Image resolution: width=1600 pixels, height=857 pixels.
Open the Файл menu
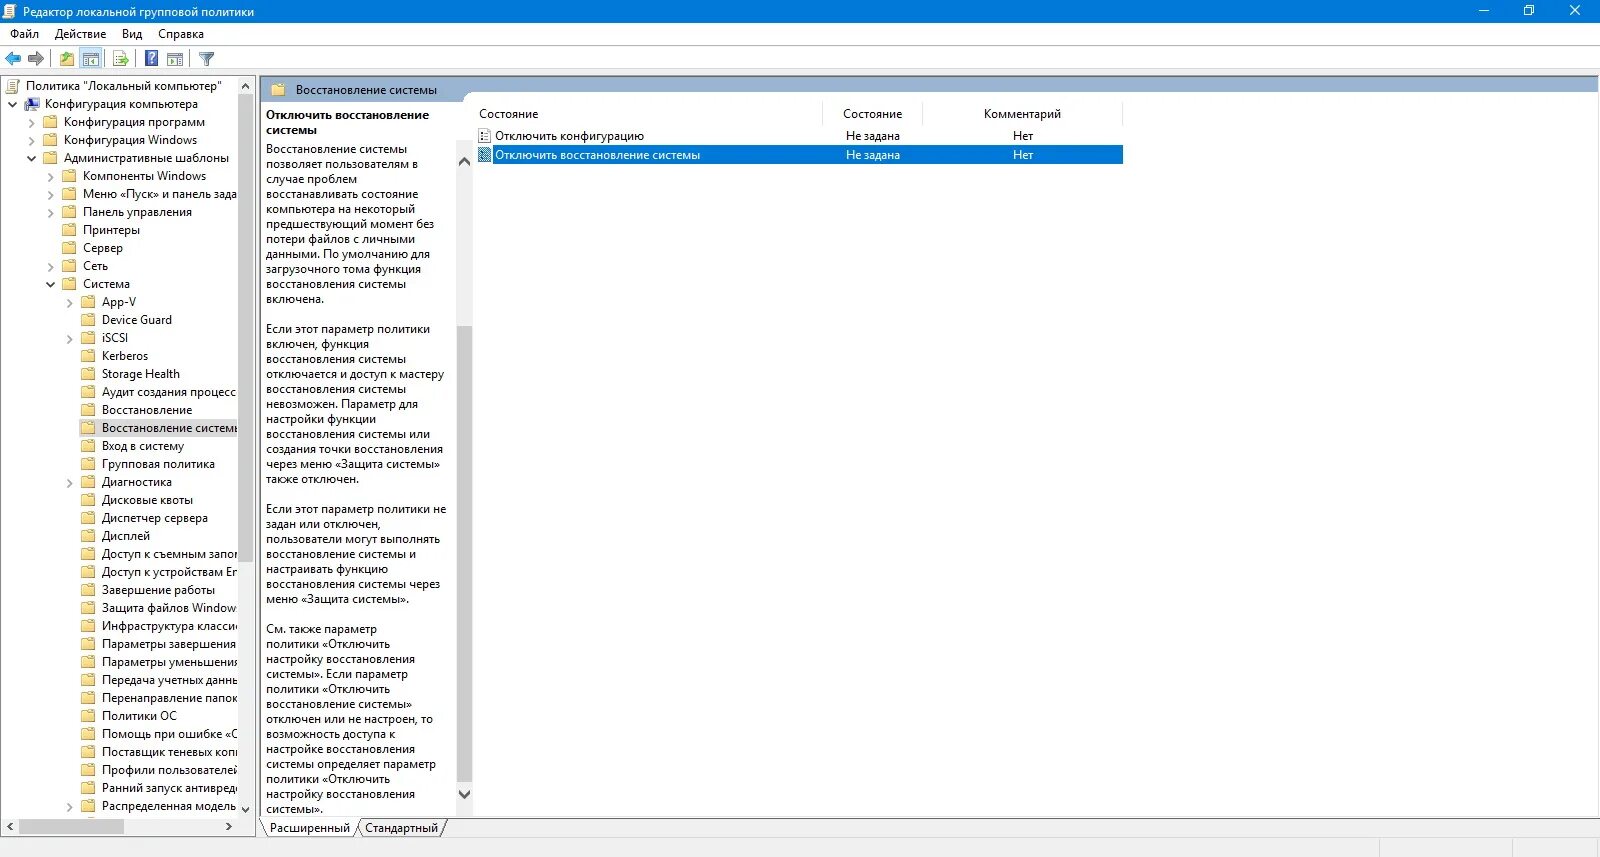[25, 34]
